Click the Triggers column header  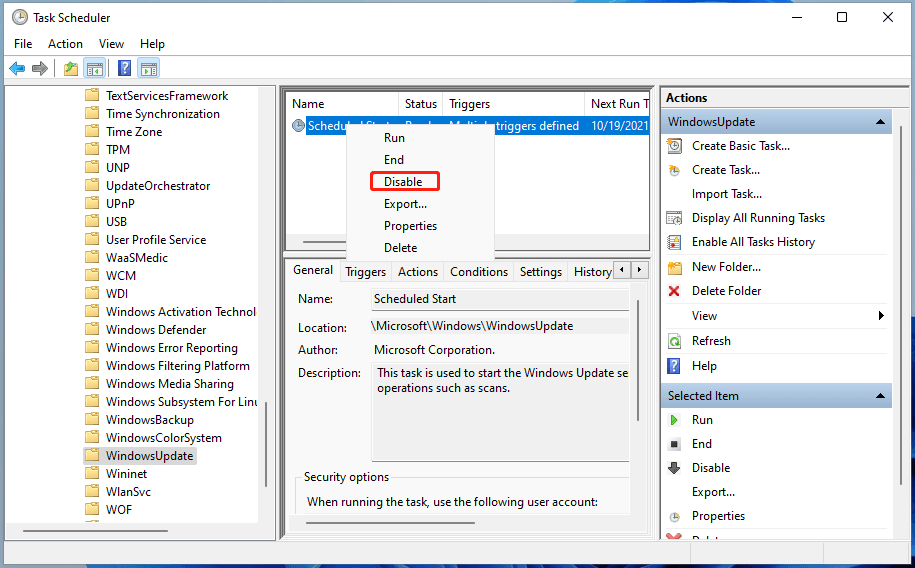tap(514, 104)
